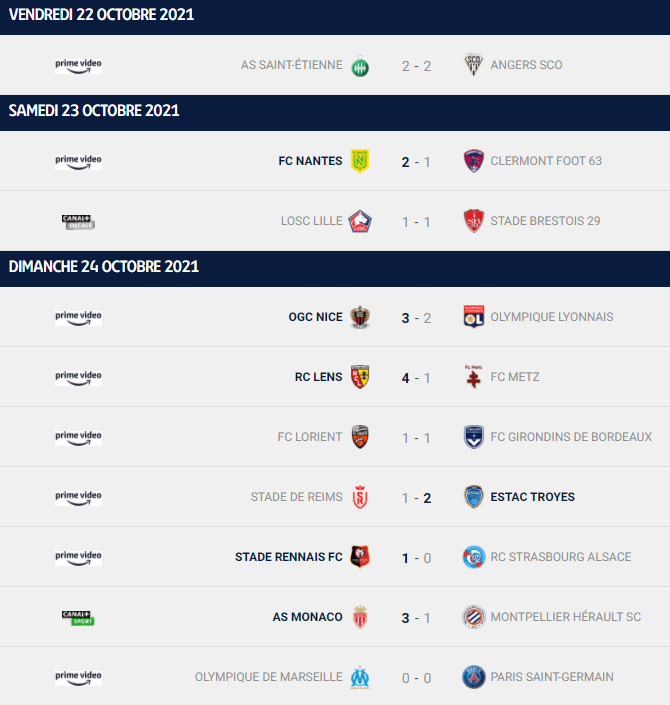Click the Canal+ Décalé broadcaster logo
Screen dimensions: 670x705
click(78, 222)
